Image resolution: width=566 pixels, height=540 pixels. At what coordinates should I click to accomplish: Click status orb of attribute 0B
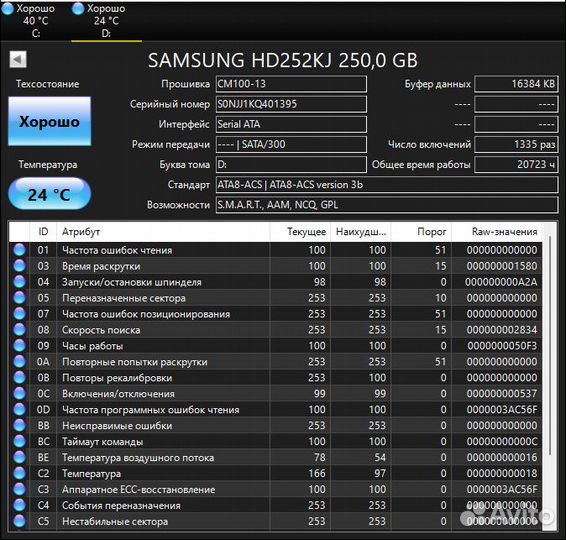(19, 378)
